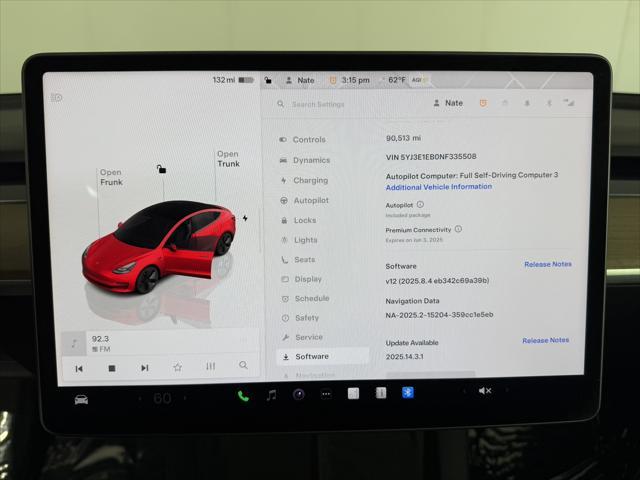This screenshot has height=480, width=640.
Task: Tap Open Trunk label
Action: click(229, 159)
